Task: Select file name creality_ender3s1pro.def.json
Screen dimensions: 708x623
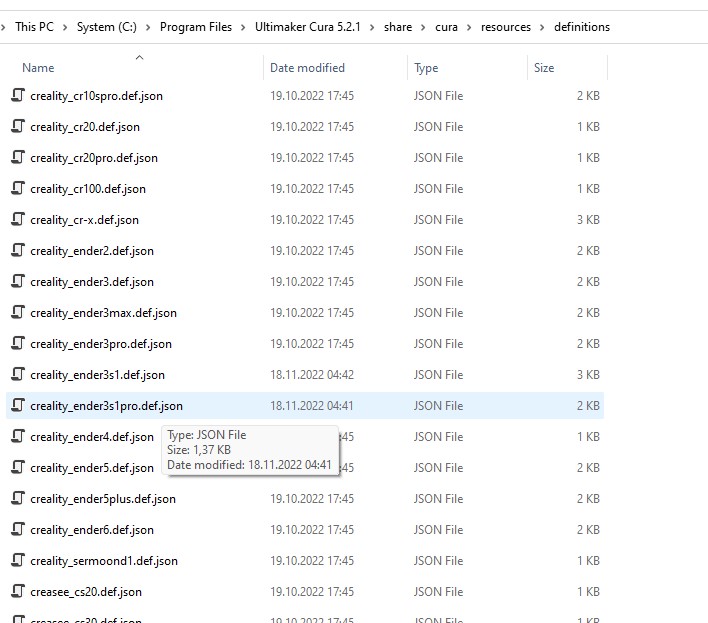Action: 107,406
